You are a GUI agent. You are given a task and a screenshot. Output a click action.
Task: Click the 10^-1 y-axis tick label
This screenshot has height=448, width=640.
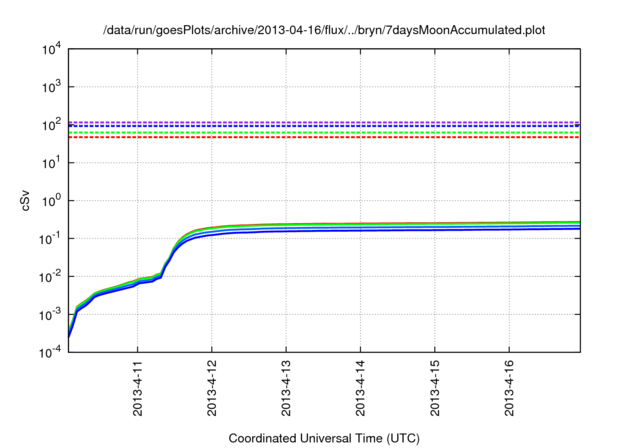[50, 238]
